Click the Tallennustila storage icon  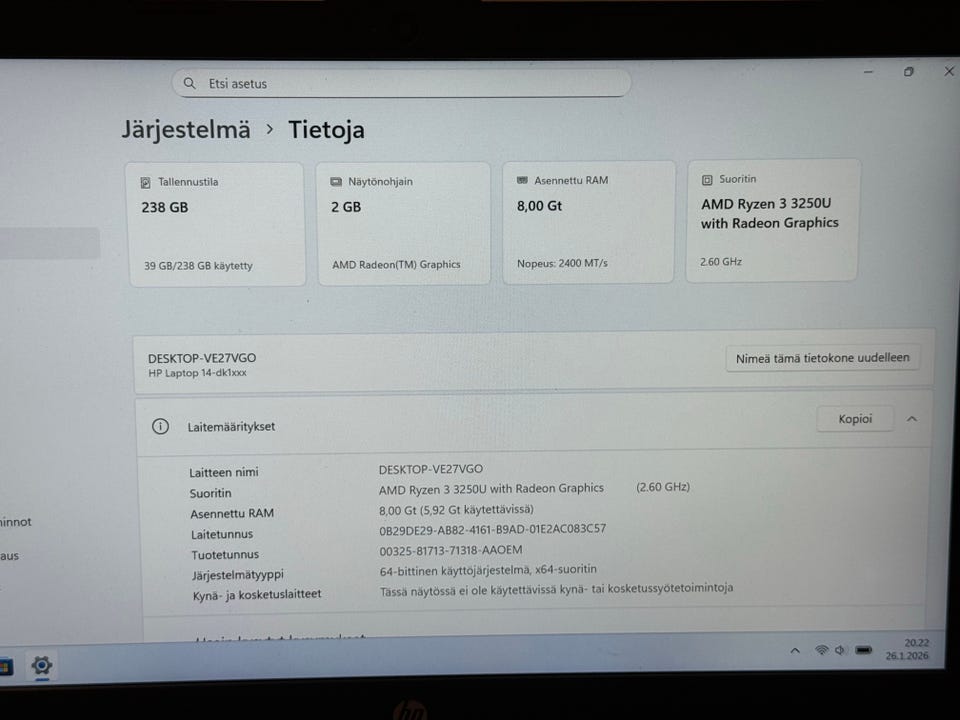point(146,182)
